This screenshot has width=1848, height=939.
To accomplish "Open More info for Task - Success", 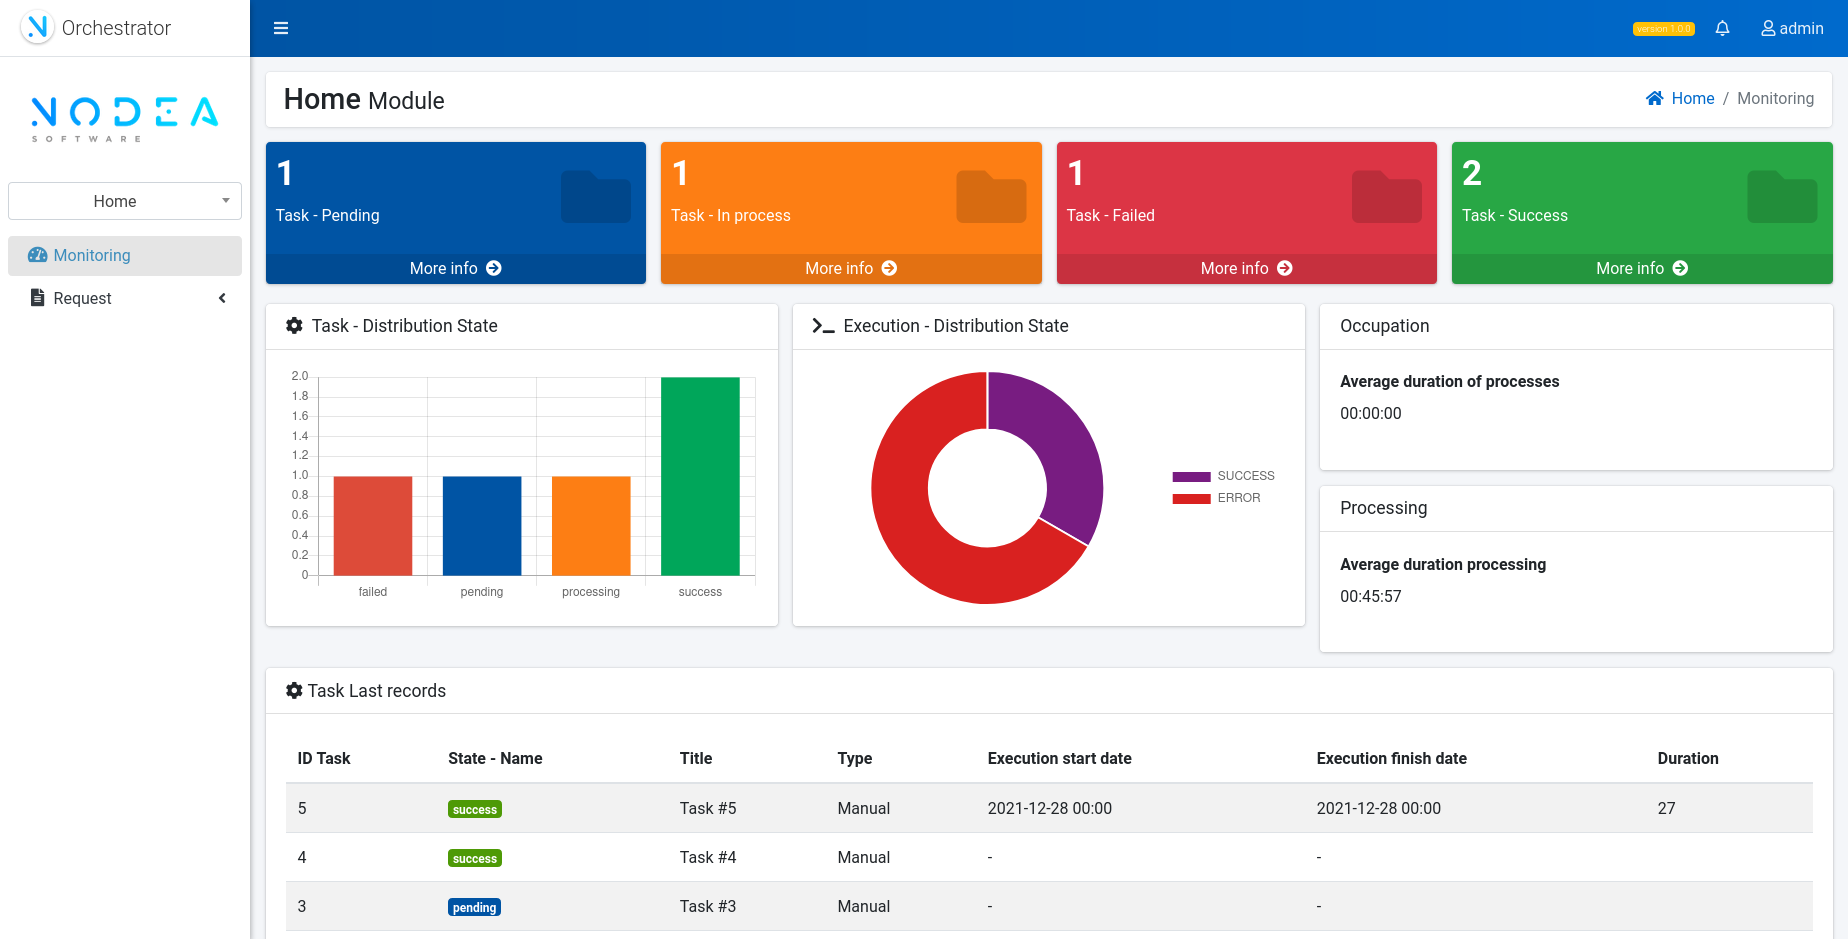I will (x=1642, y=268).
